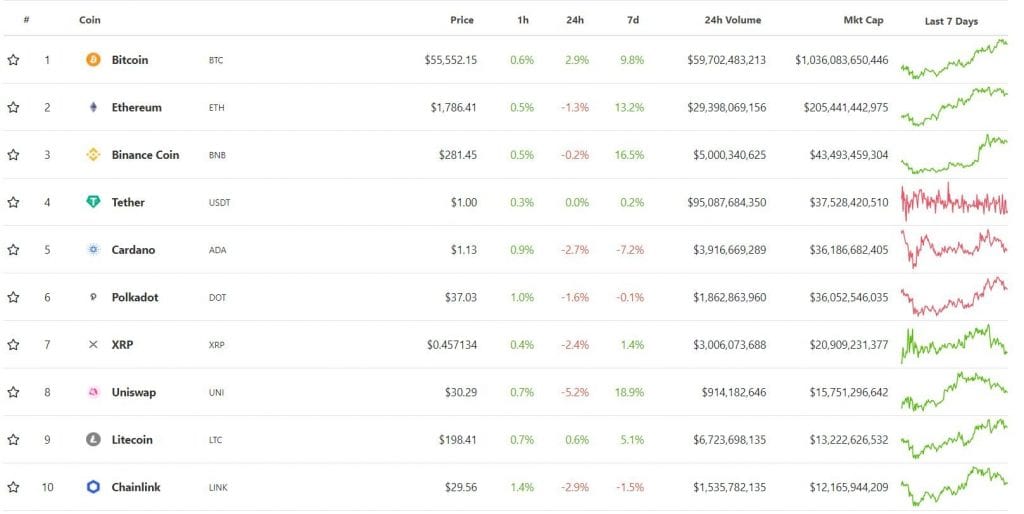Screen dimensions: 1024x514
Task: Toggle the favorite star for XRP
Action: [x=13, y=345]
